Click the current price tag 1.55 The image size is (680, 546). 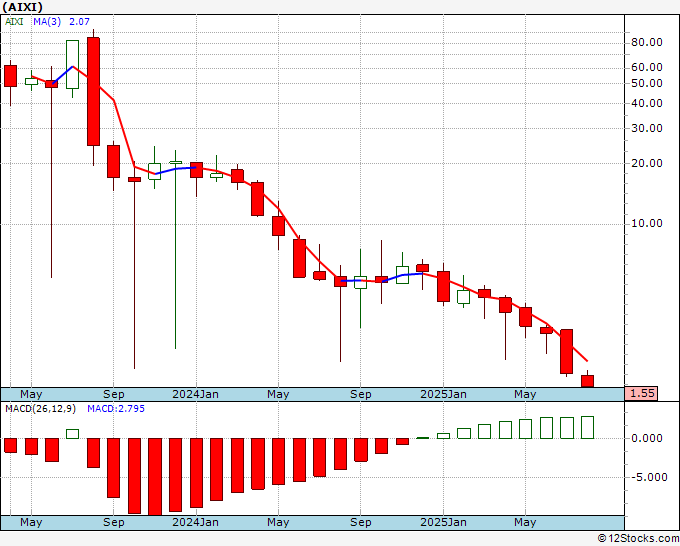pos(641,393)
